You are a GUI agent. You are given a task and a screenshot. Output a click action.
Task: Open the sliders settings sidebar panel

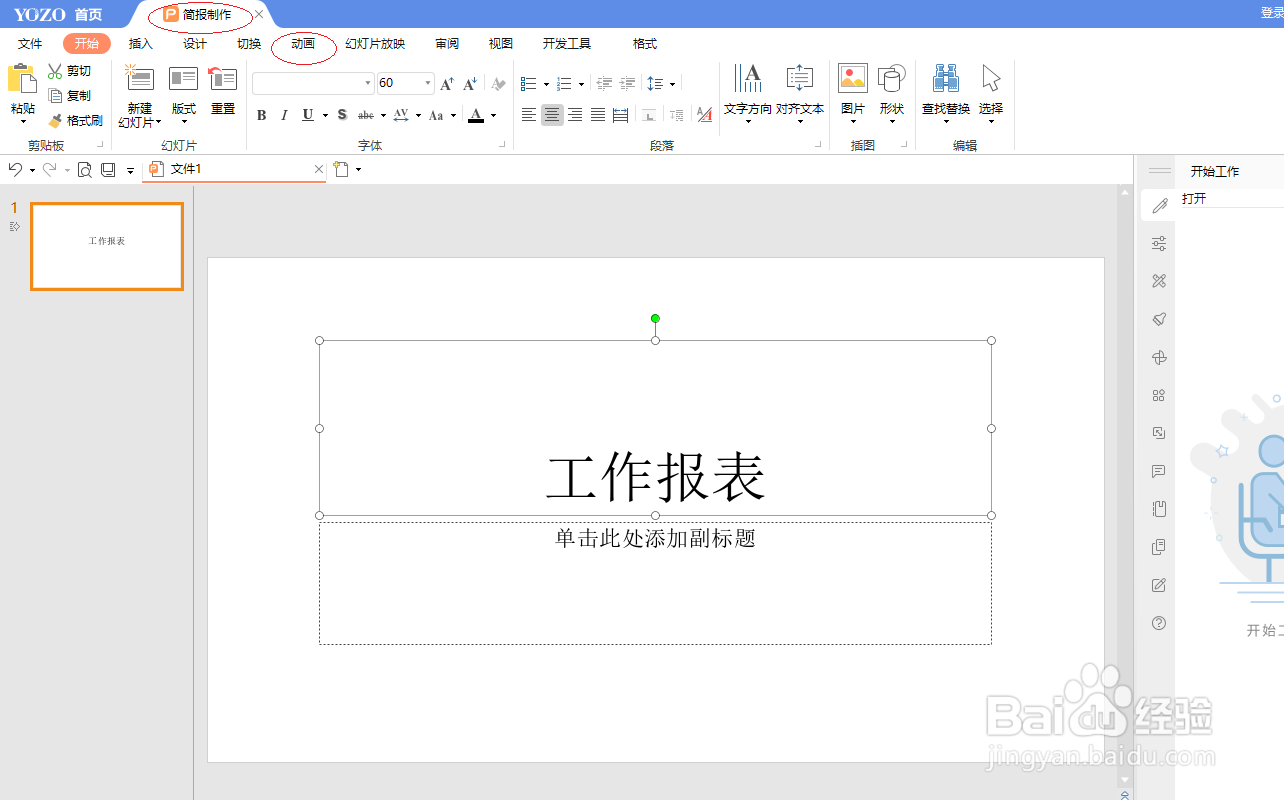click(1159, 243)
